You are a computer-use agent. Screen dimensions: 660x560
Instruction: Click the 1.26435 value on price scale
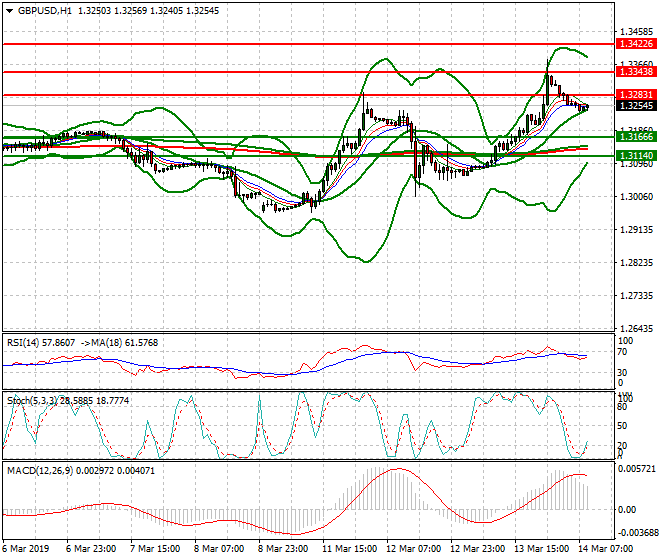(x=636, y=329)
